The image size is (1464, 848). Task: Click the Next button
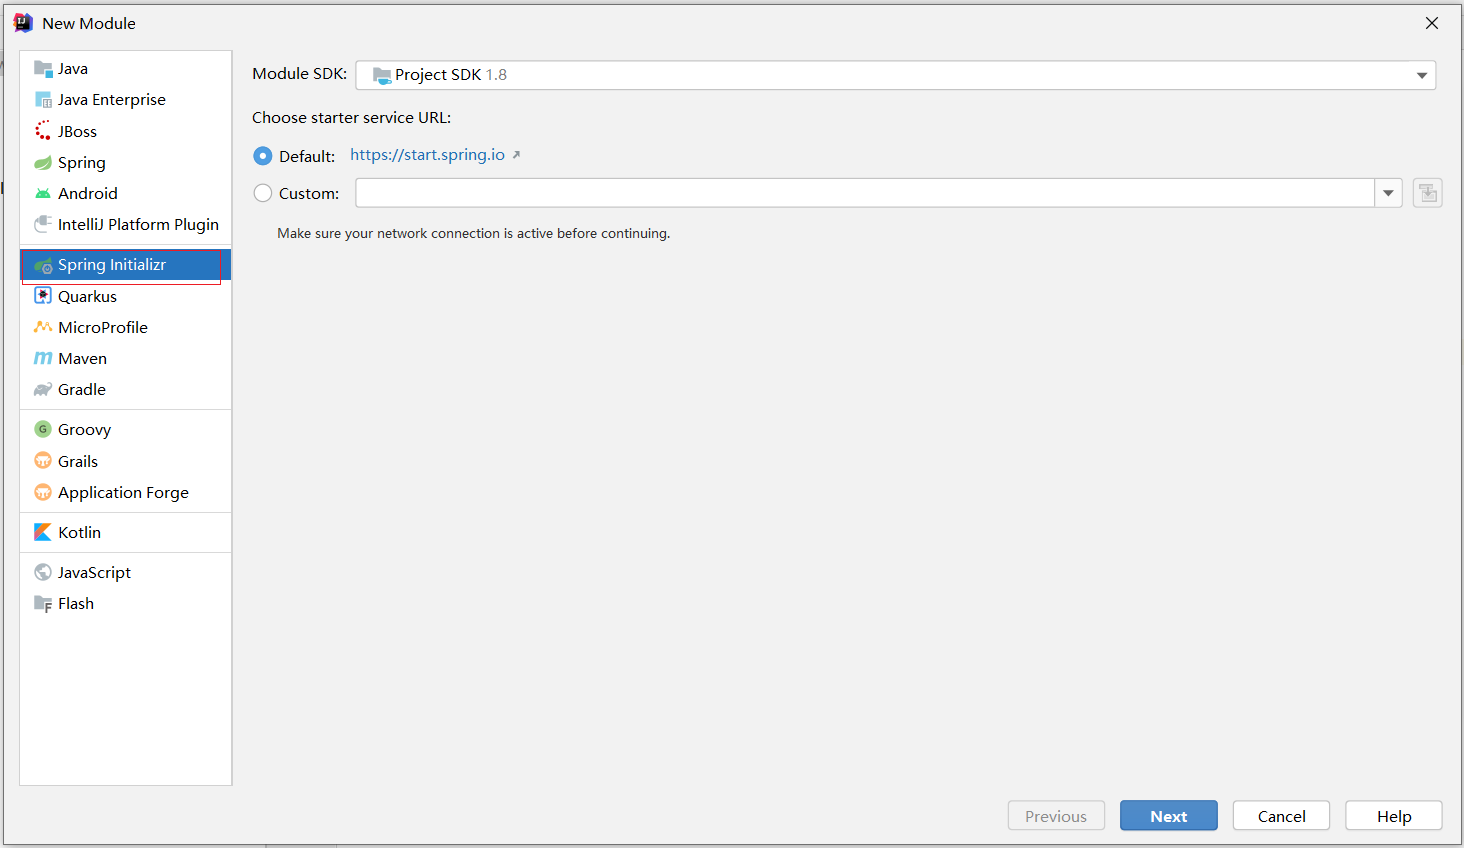(x=1168, y=816)
